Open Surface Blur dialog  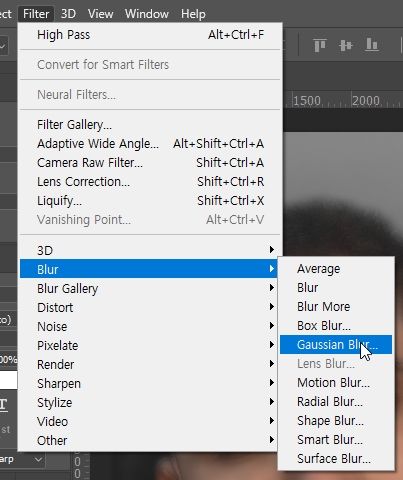pos(336,459)
